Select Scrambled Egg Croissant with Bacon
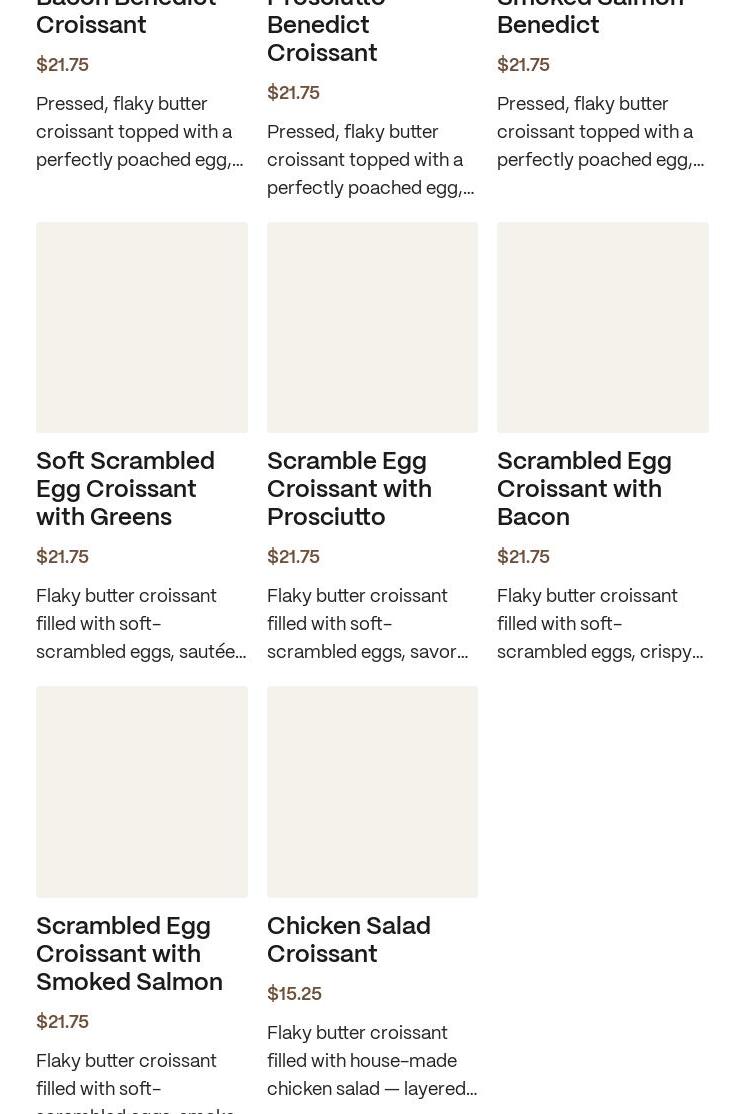This screenshot has height=1114, width=745. [584, 489]
